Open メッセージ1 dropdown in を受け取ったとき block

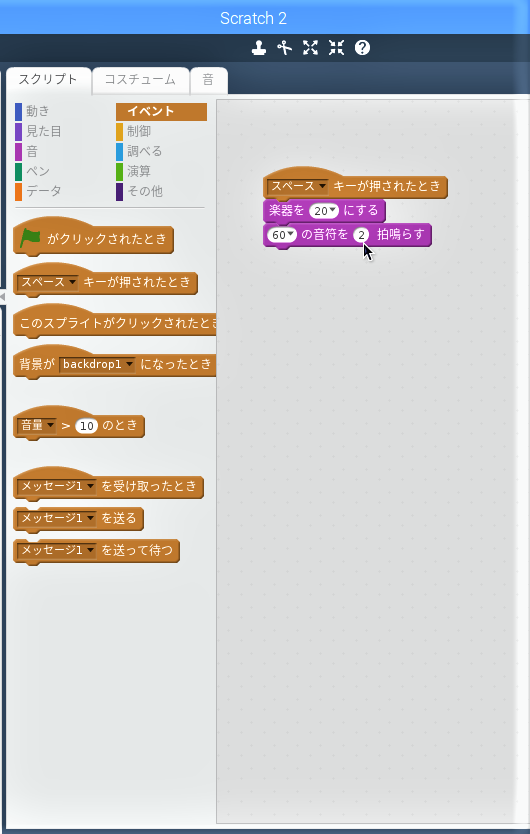pos(56,486)
